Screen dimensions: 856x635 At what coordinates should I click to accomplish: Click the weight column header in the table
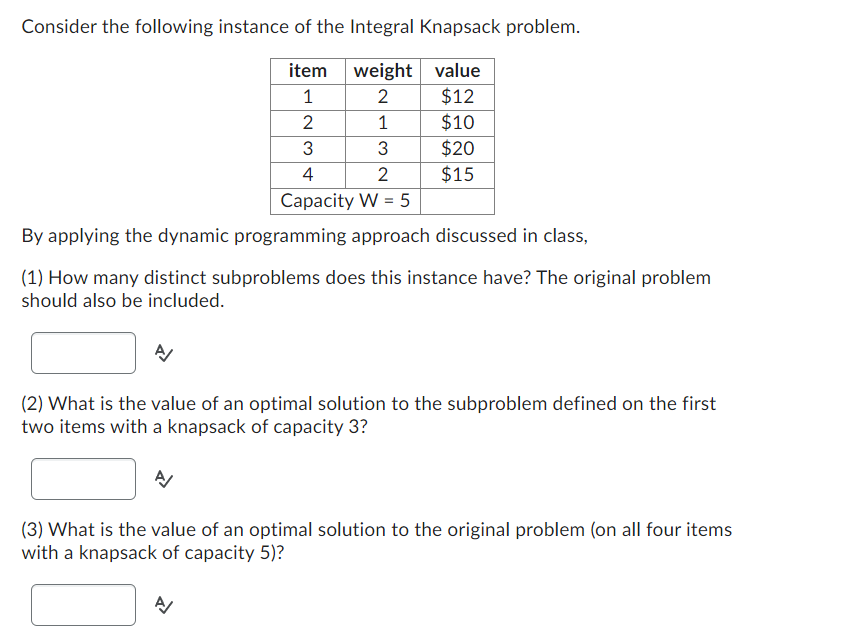click(x=381, y=70)
